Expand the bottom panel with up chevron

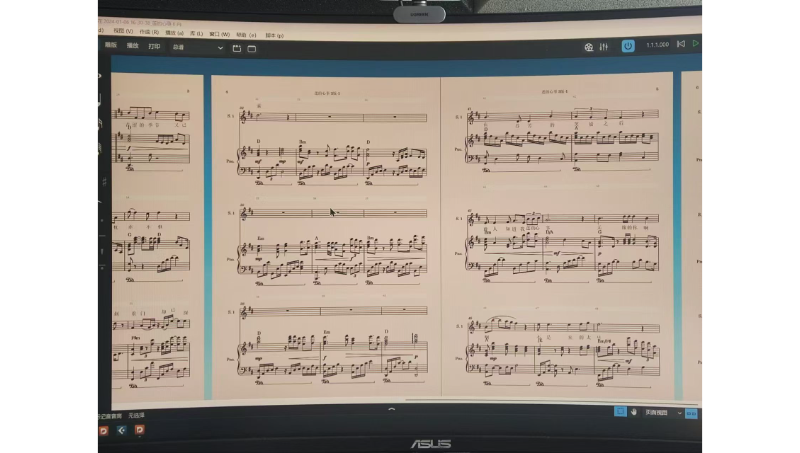tap(391, 409)
